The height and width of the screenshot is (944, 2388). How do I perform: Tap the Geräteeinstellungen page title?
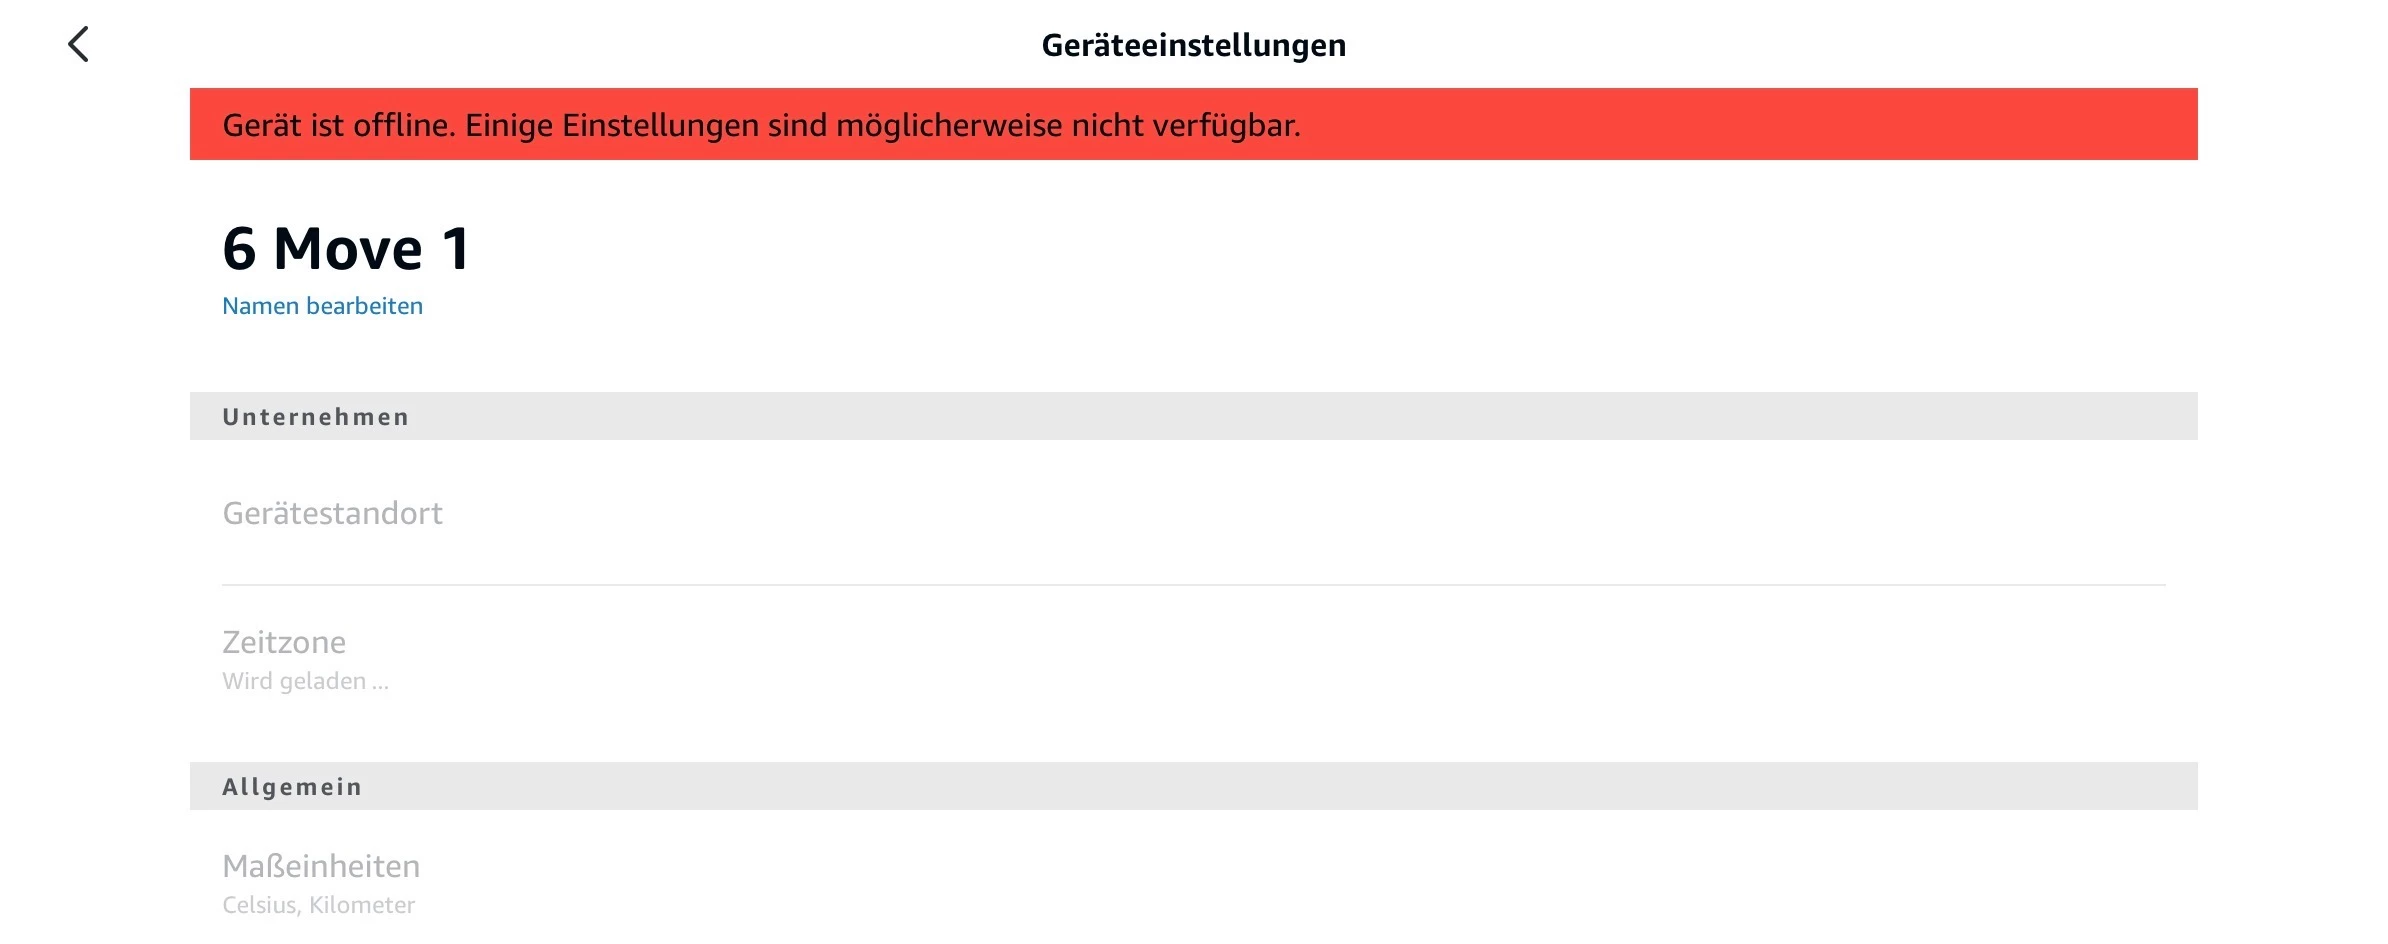(x=1194, y=45)
